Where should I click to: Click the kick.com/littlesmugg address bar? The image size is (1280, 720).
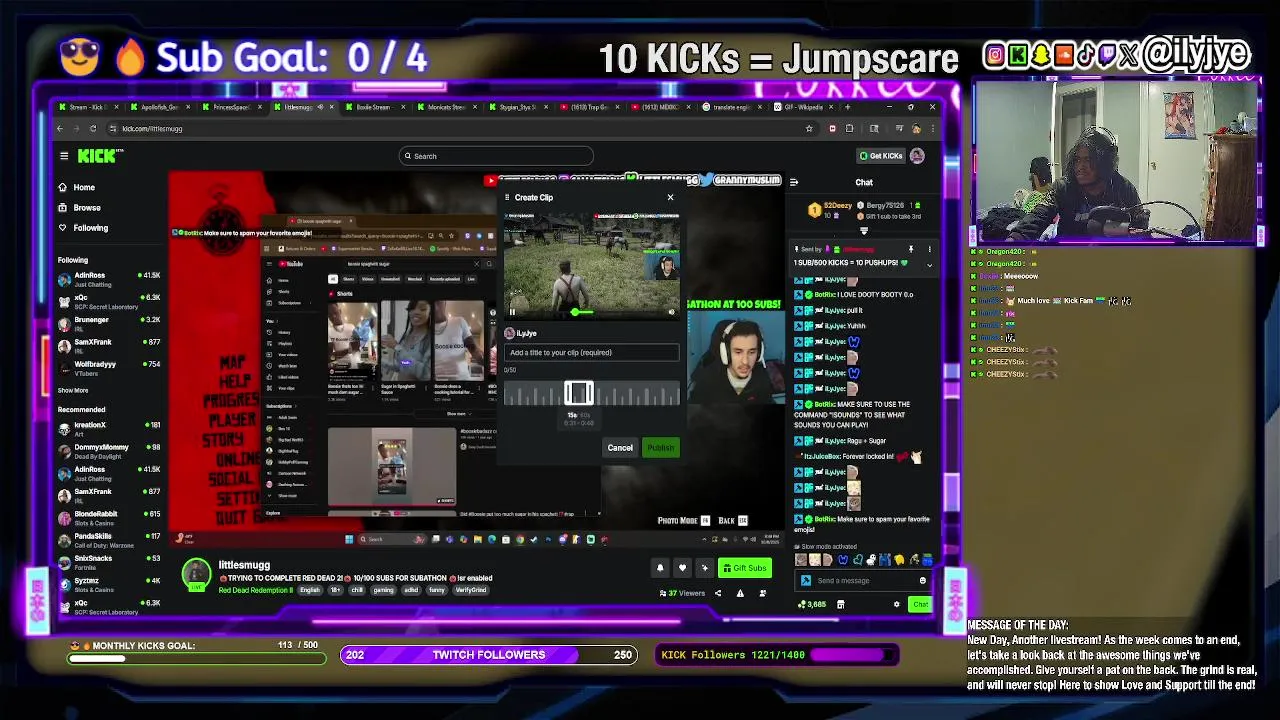[460, 128]
